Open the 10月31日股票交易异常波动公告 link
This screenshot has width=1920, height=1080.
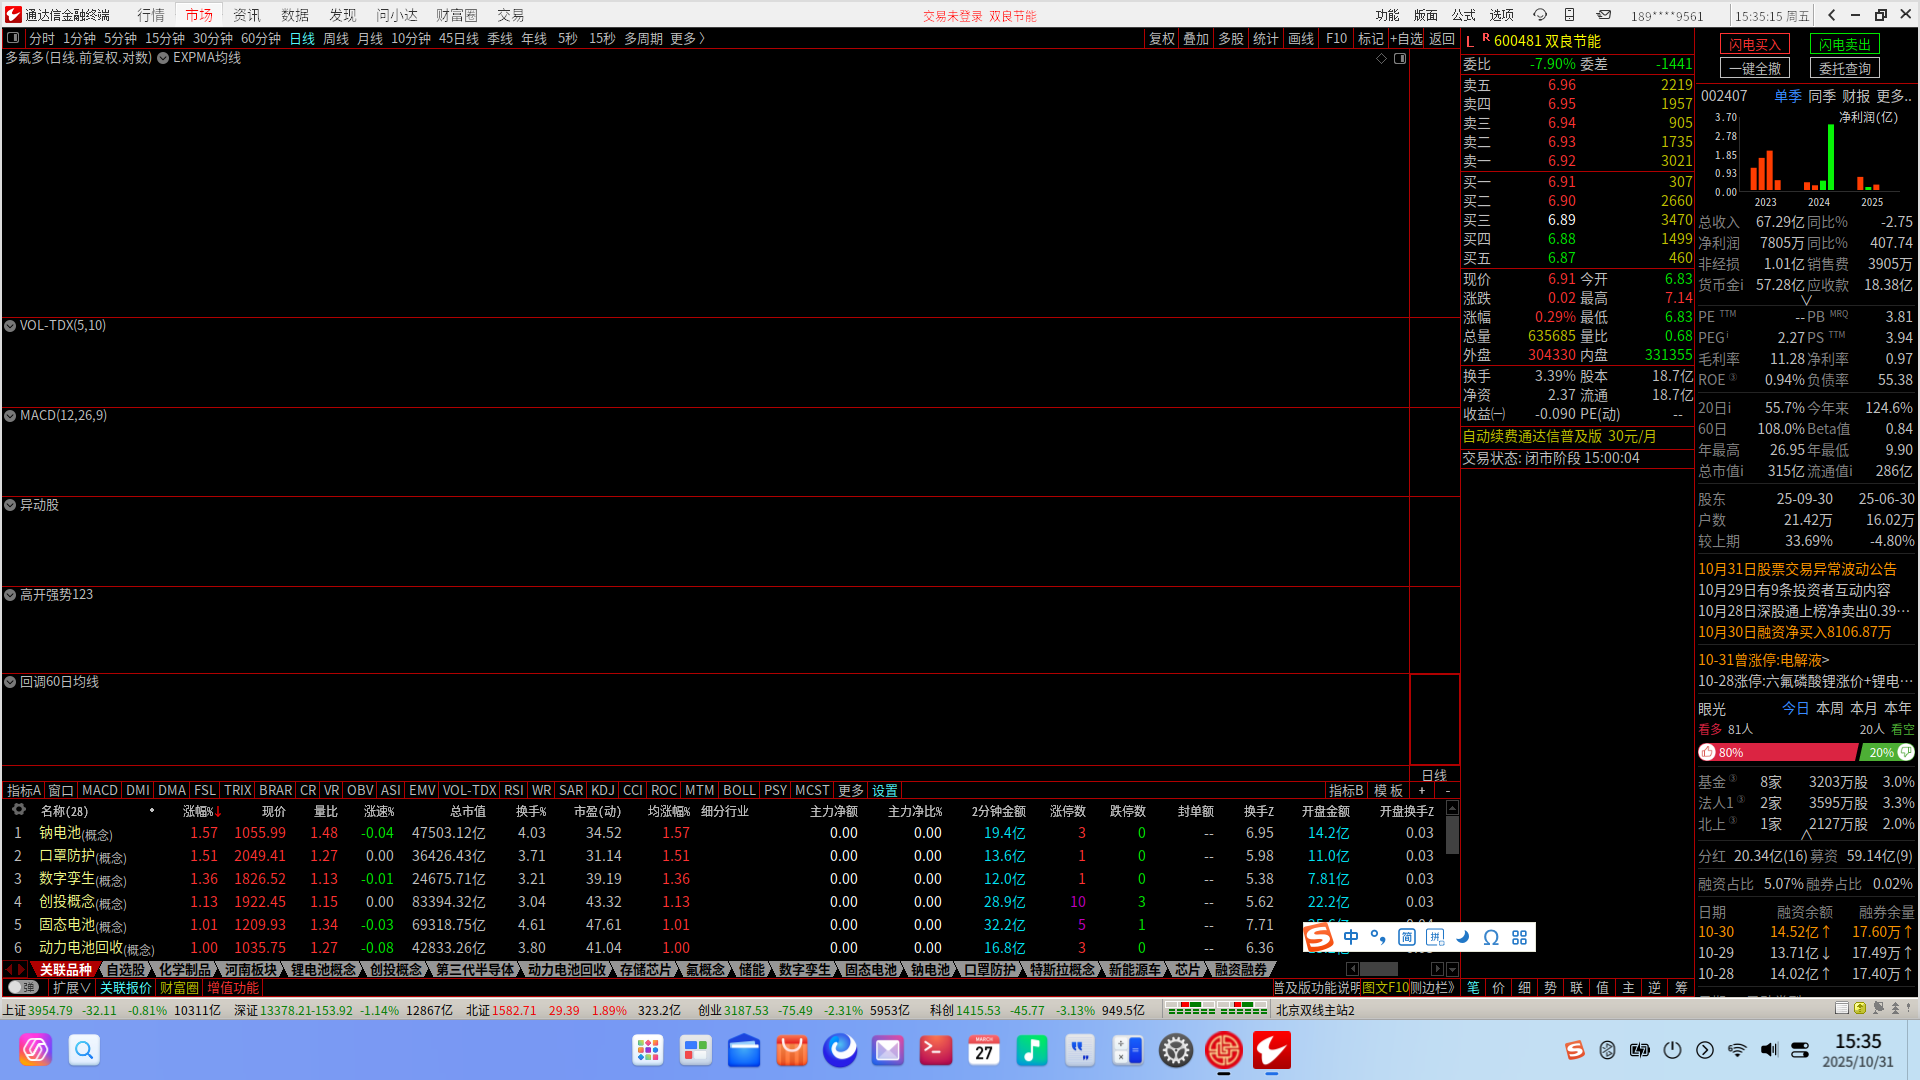[x=1797, y=569]
